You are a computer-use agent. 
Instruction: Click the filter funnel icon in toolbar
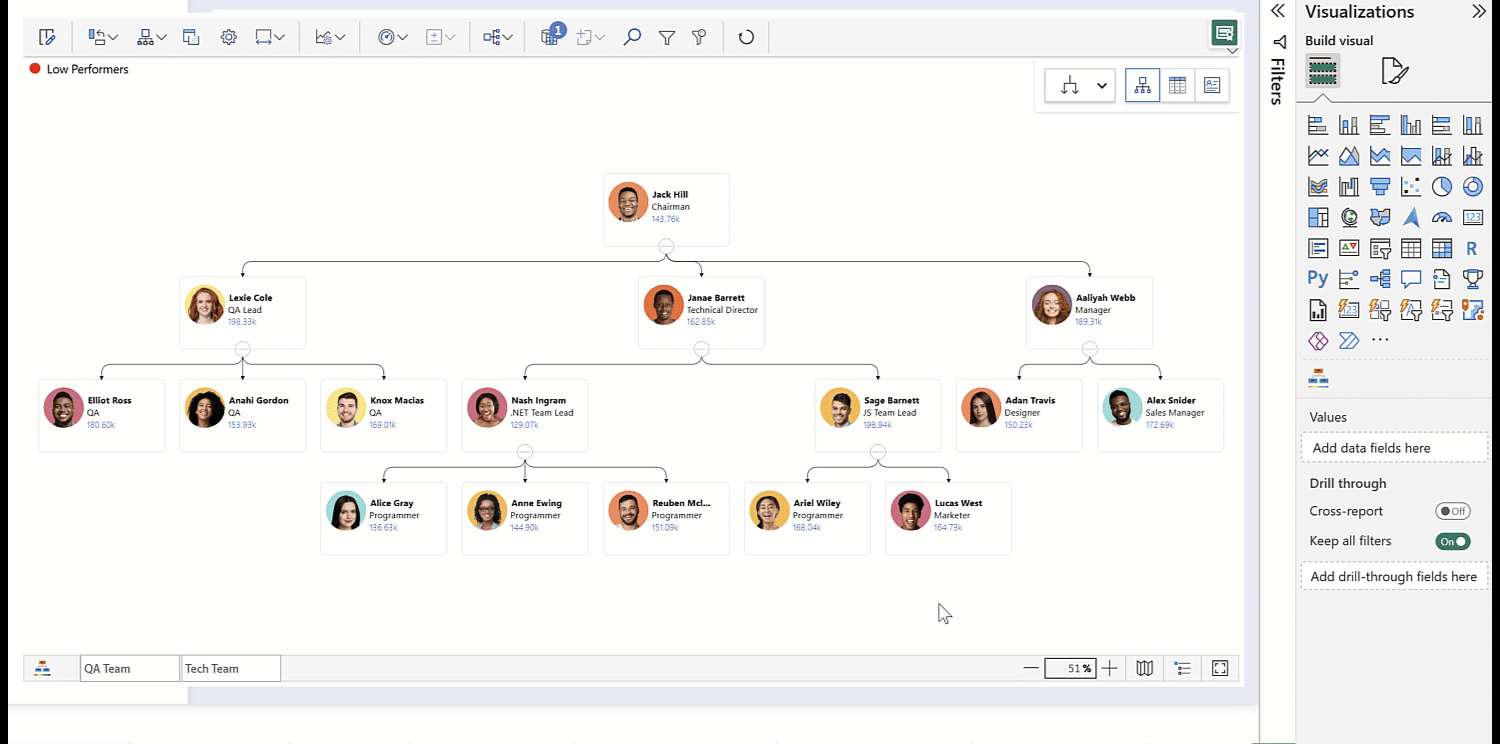(667, 37)
